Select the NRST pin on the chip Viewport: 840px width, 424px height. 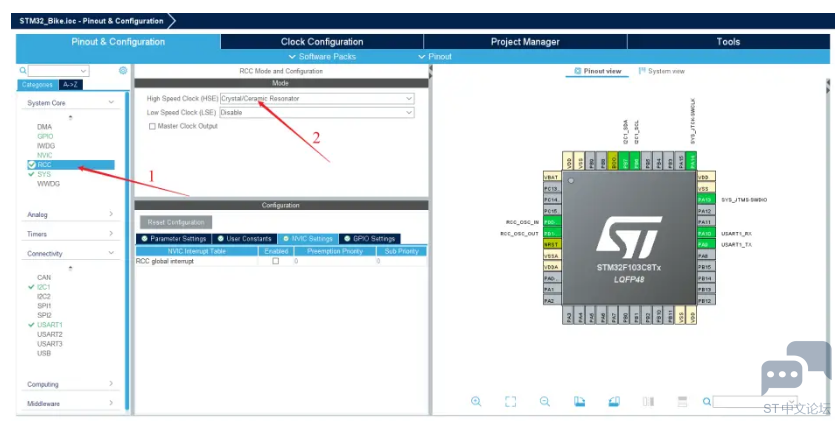coord(552,244)
